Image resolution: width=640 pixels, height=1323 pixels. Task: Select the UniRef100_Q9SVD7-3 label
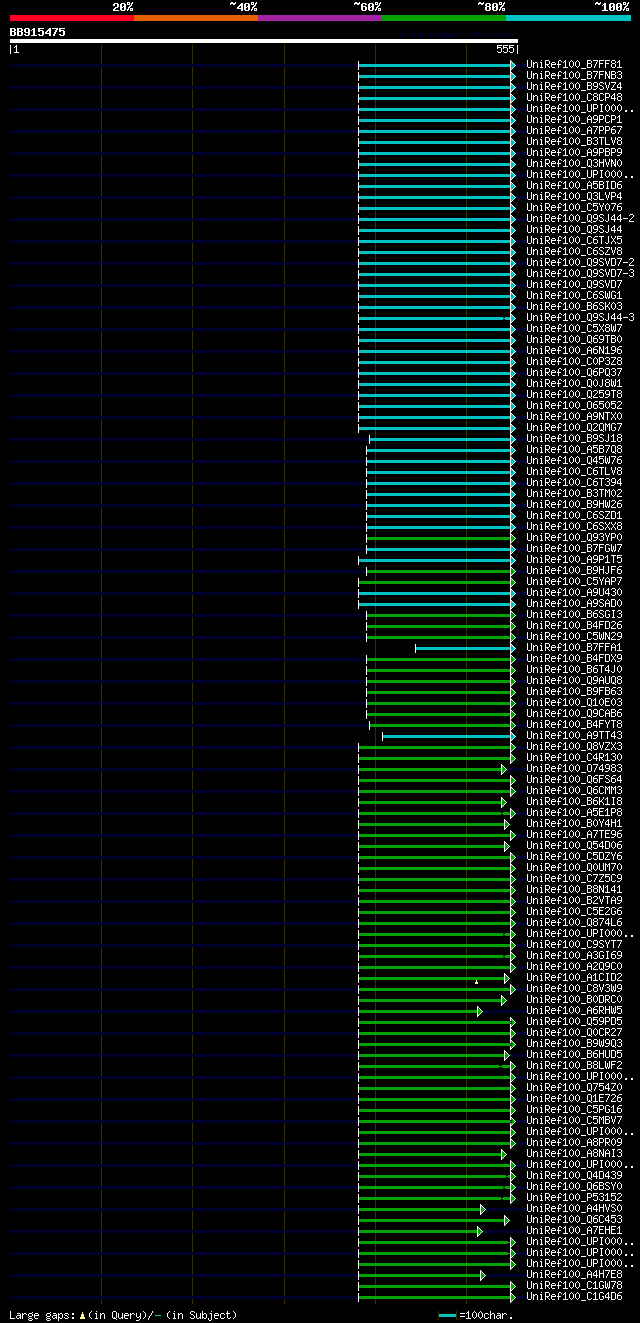click(x=580, y=273)
